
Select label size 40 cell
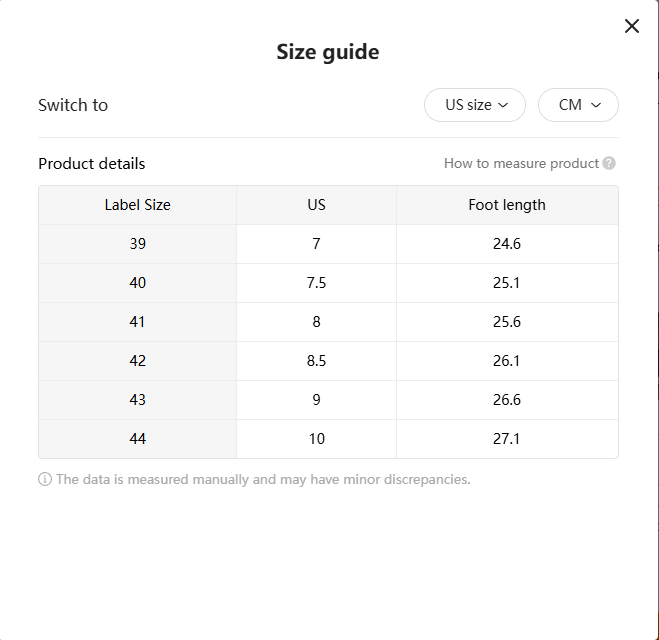(138, 283)
